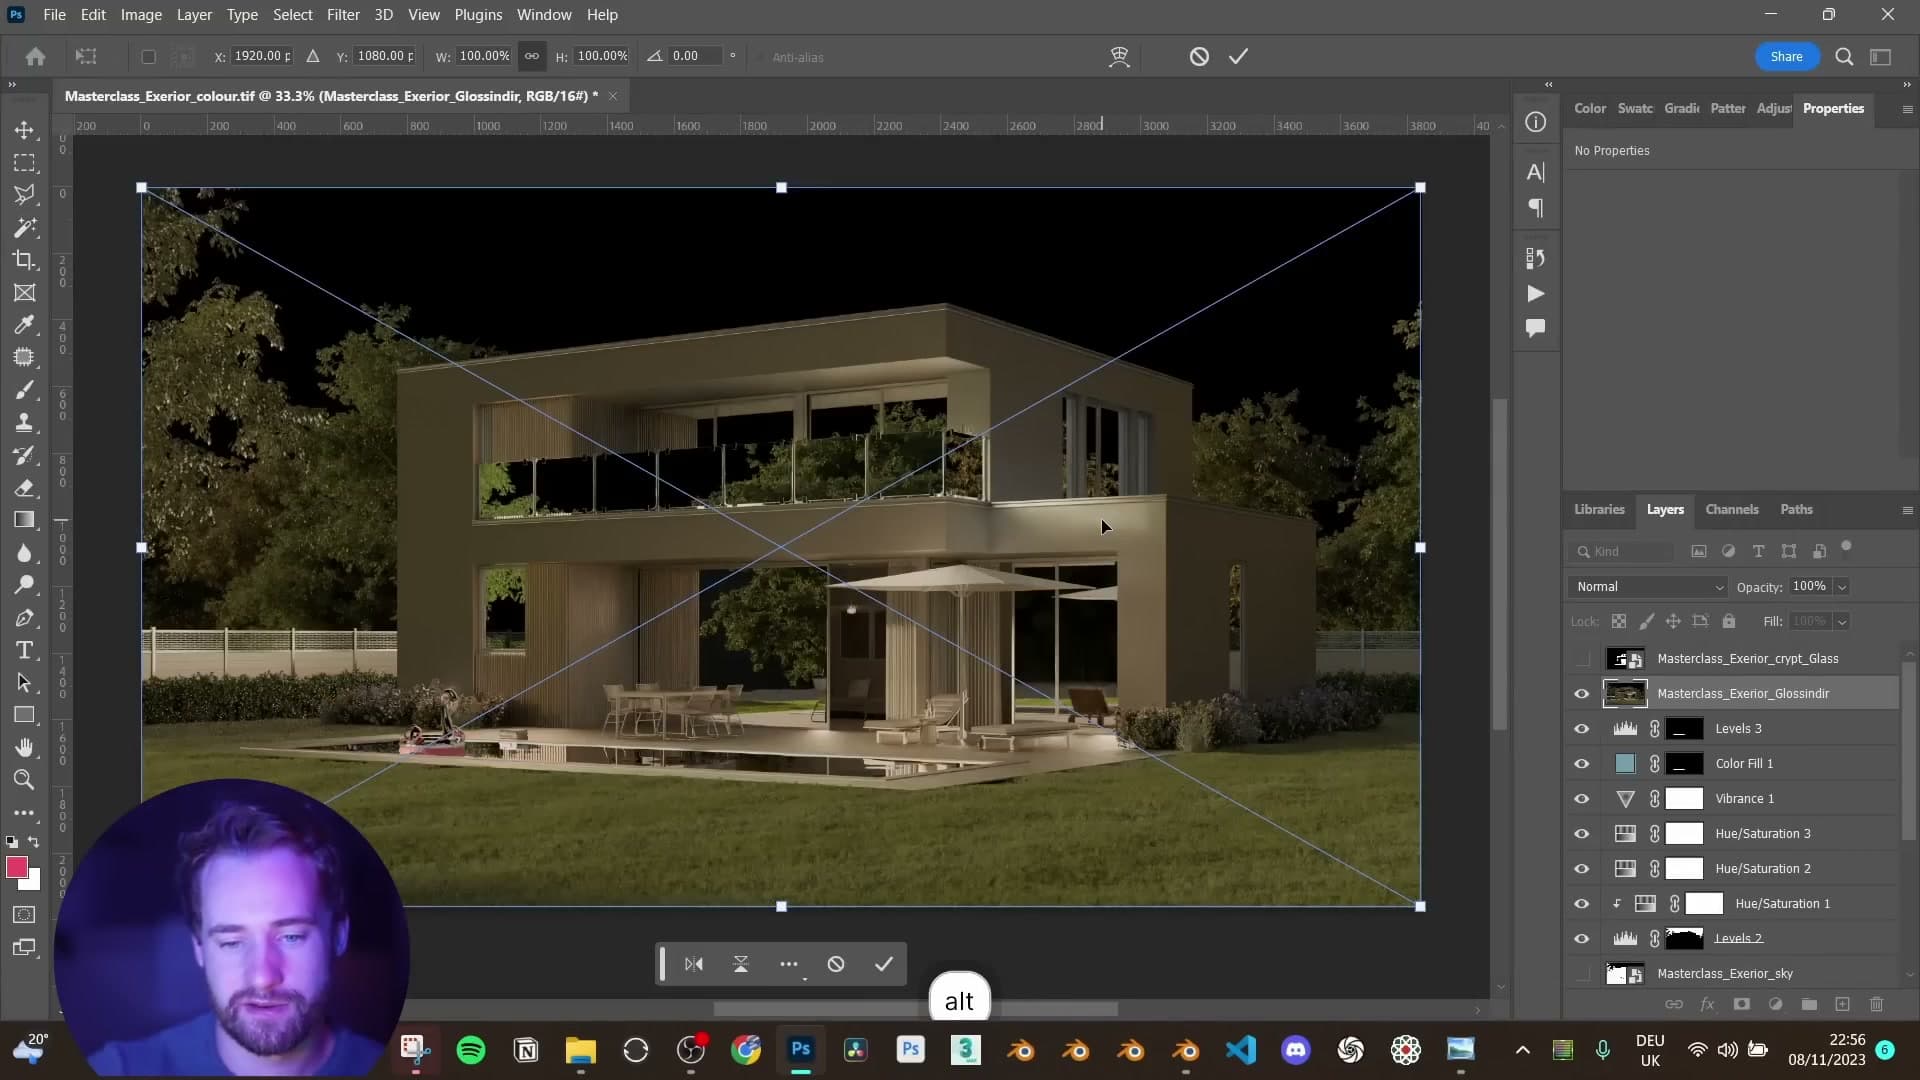This screenshot has height=1080, width=1920.
Task: Switch to the Channels tab
Action: [1732, 510]
